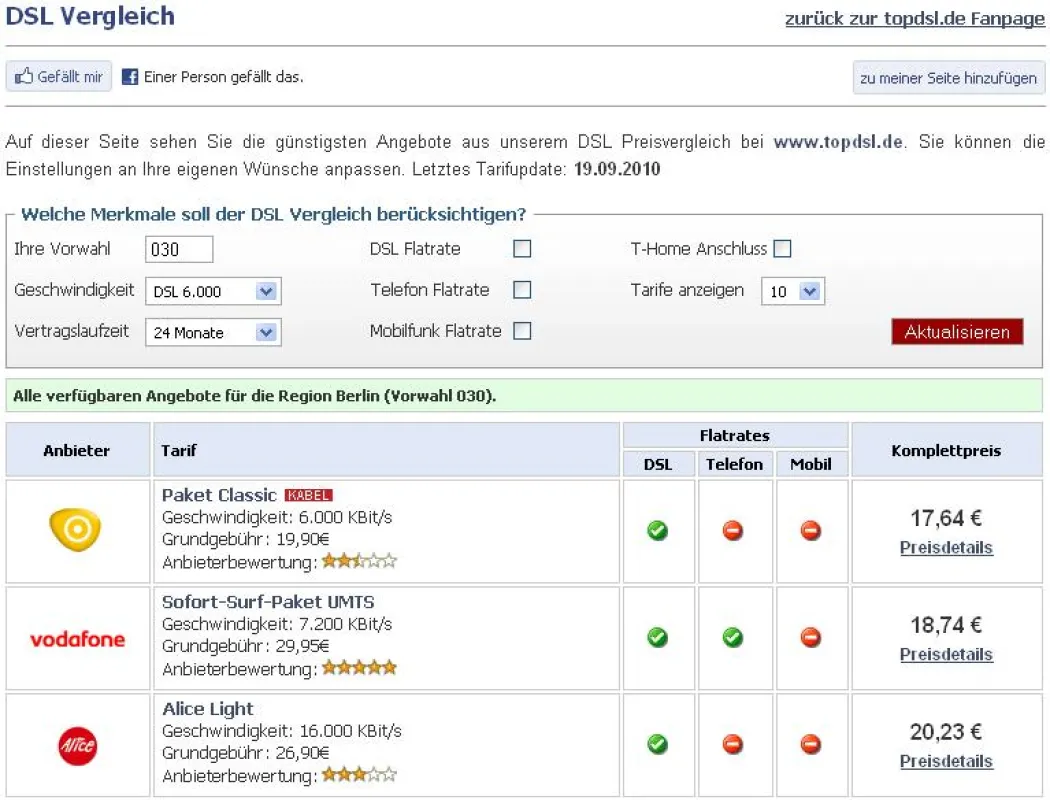Open the Sofort-Surf-Paket UMTS tariff title
The width and height of the screenshot is (1050, 800).
(268, 602)
